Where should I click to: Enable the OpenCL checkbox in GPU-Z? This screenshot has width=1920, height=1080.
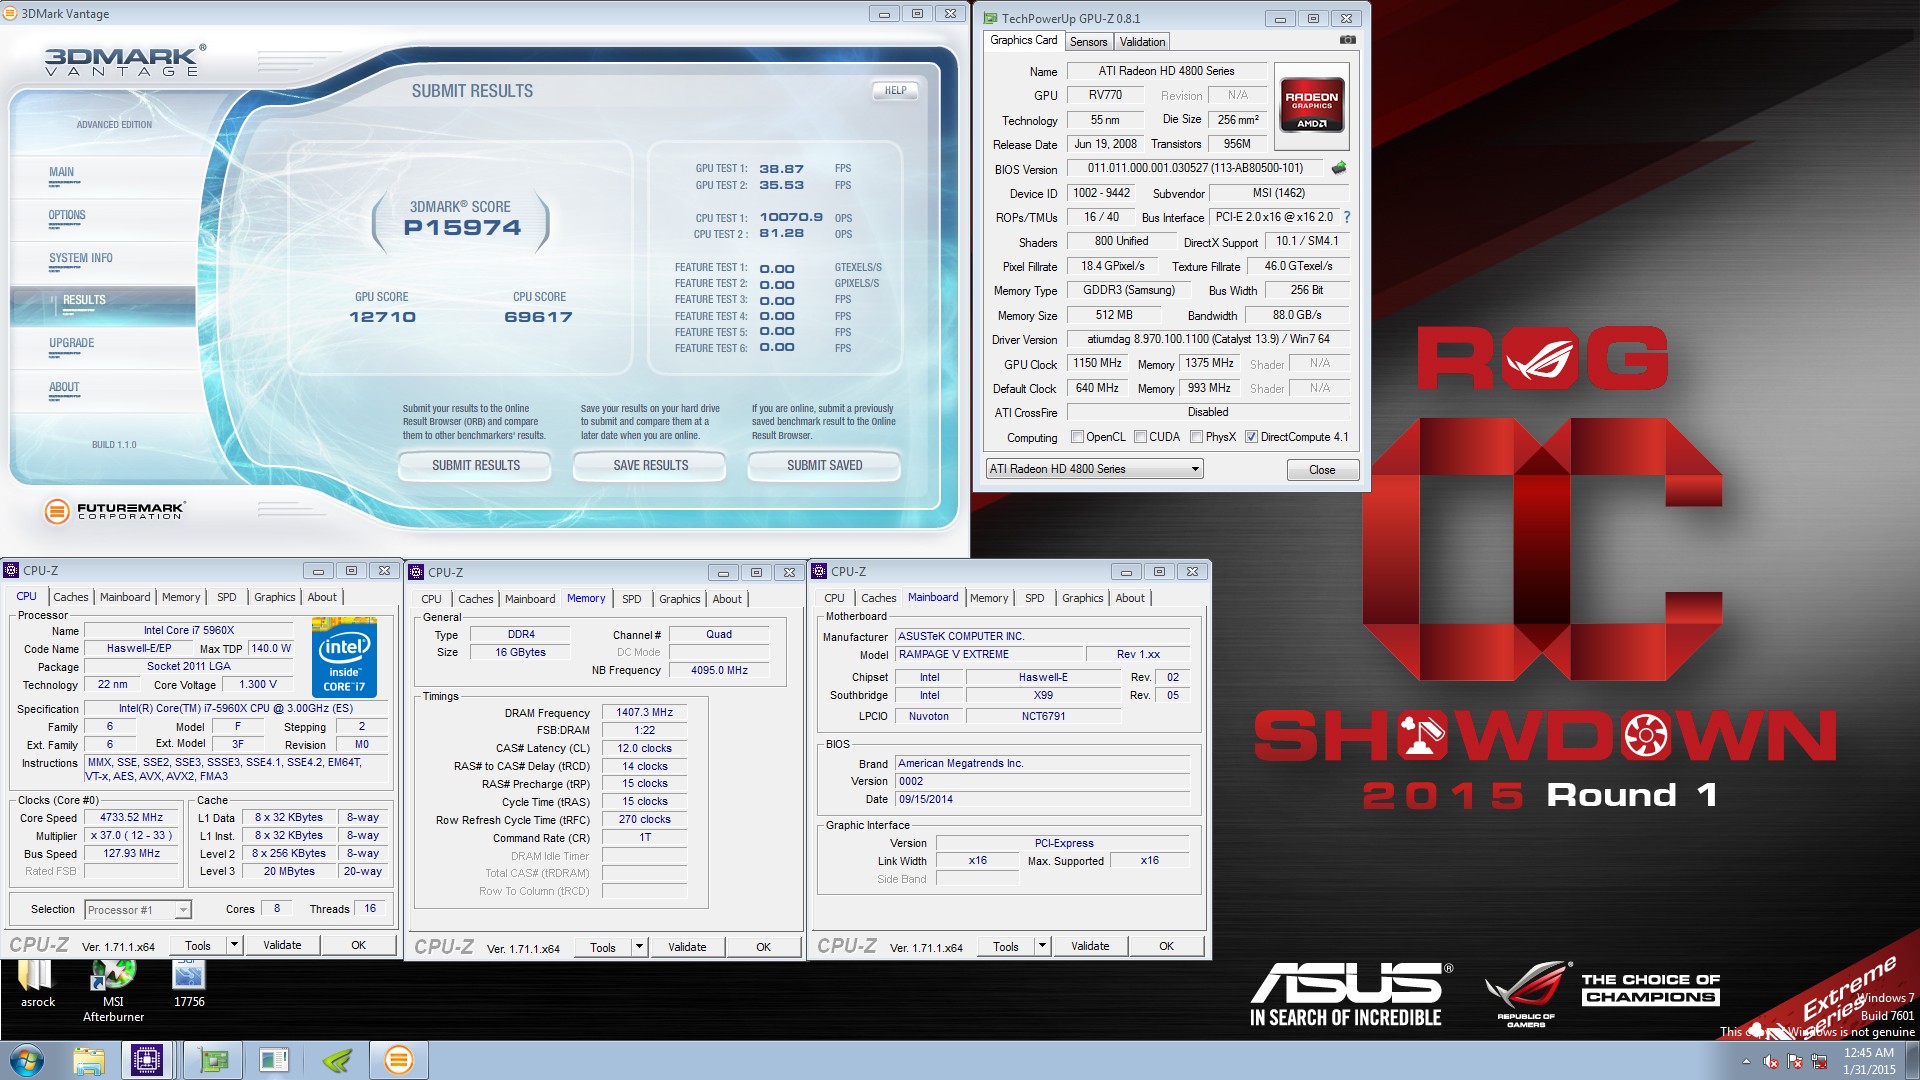point(1077,437)
